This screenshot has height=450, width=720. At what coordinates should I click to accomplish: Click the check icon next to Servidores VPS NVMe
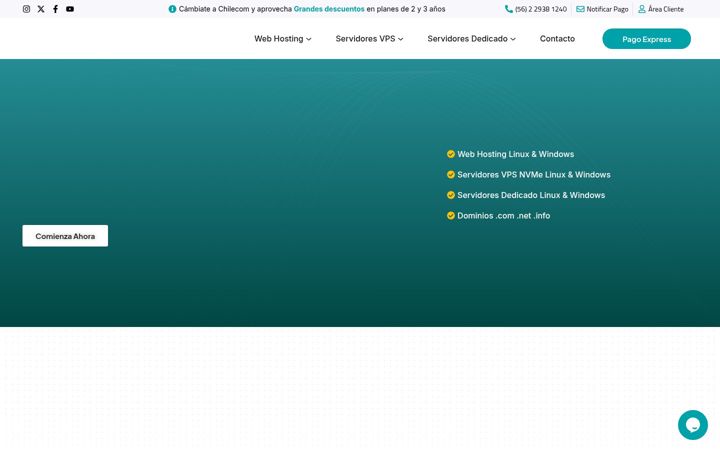[x=451, y=174]
